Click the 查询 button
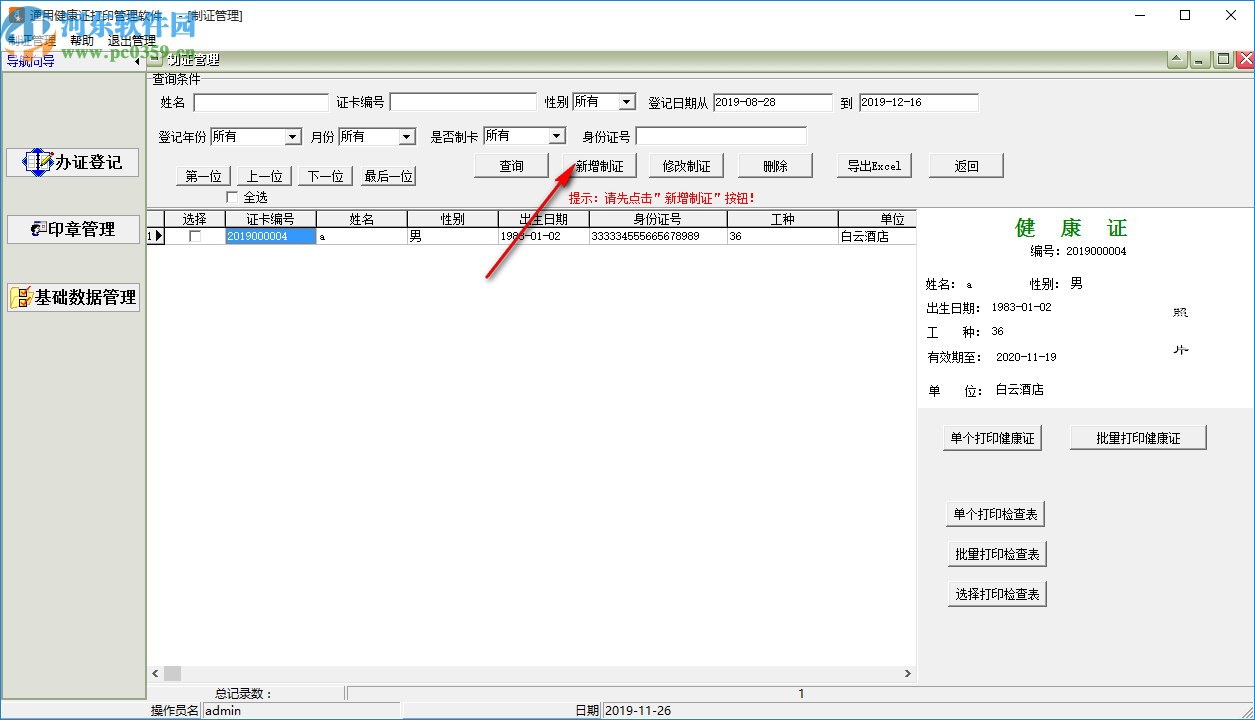Image resolution: width=1255 pixels, height=720 pixels. (x=512, y=166)
